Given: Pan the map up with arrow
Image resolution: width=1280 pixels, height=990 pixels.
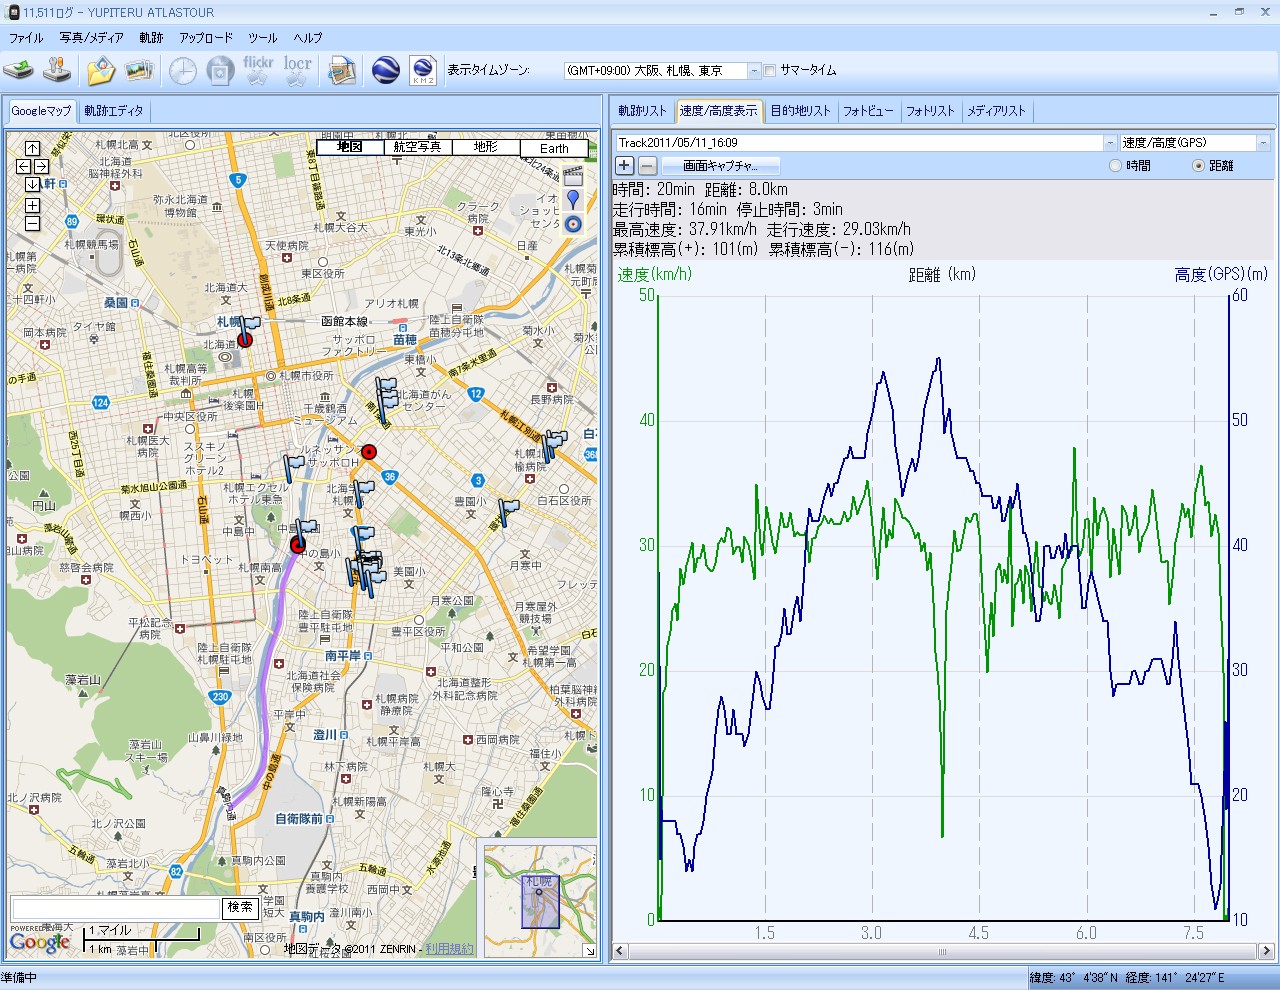Looking at the screenshot, I should pyautogui.click(x=32, y=148).
